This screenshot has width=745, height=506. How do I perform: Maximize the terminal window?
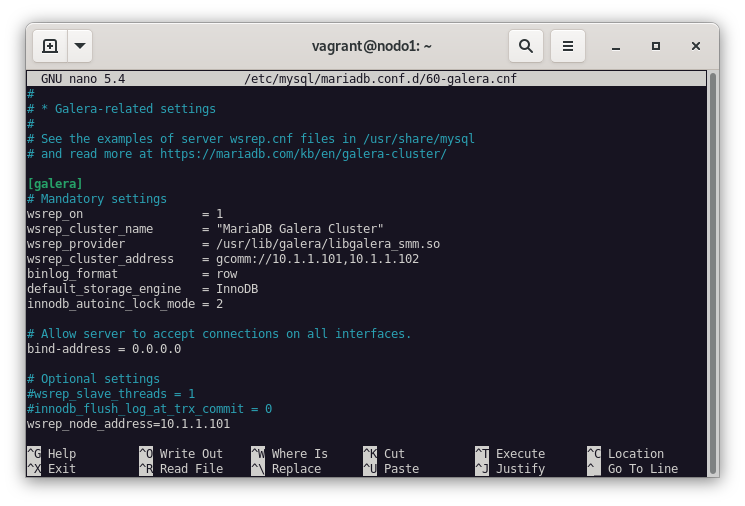pos(656,46)
